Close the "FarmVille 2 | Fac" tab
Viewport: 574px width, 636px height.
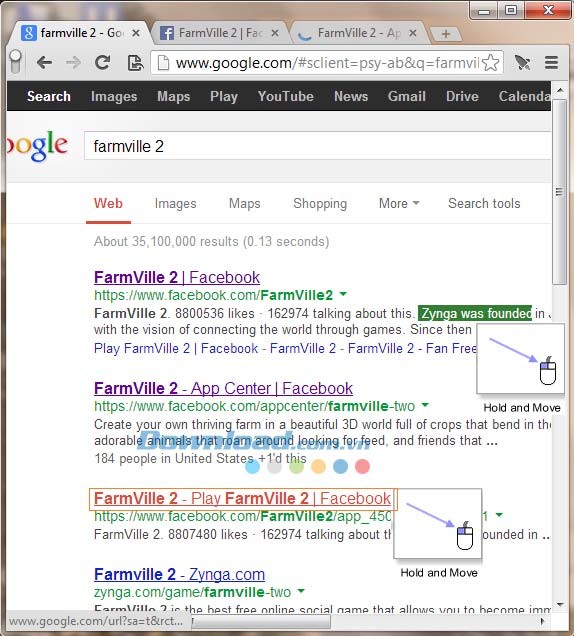coord(275,33)
